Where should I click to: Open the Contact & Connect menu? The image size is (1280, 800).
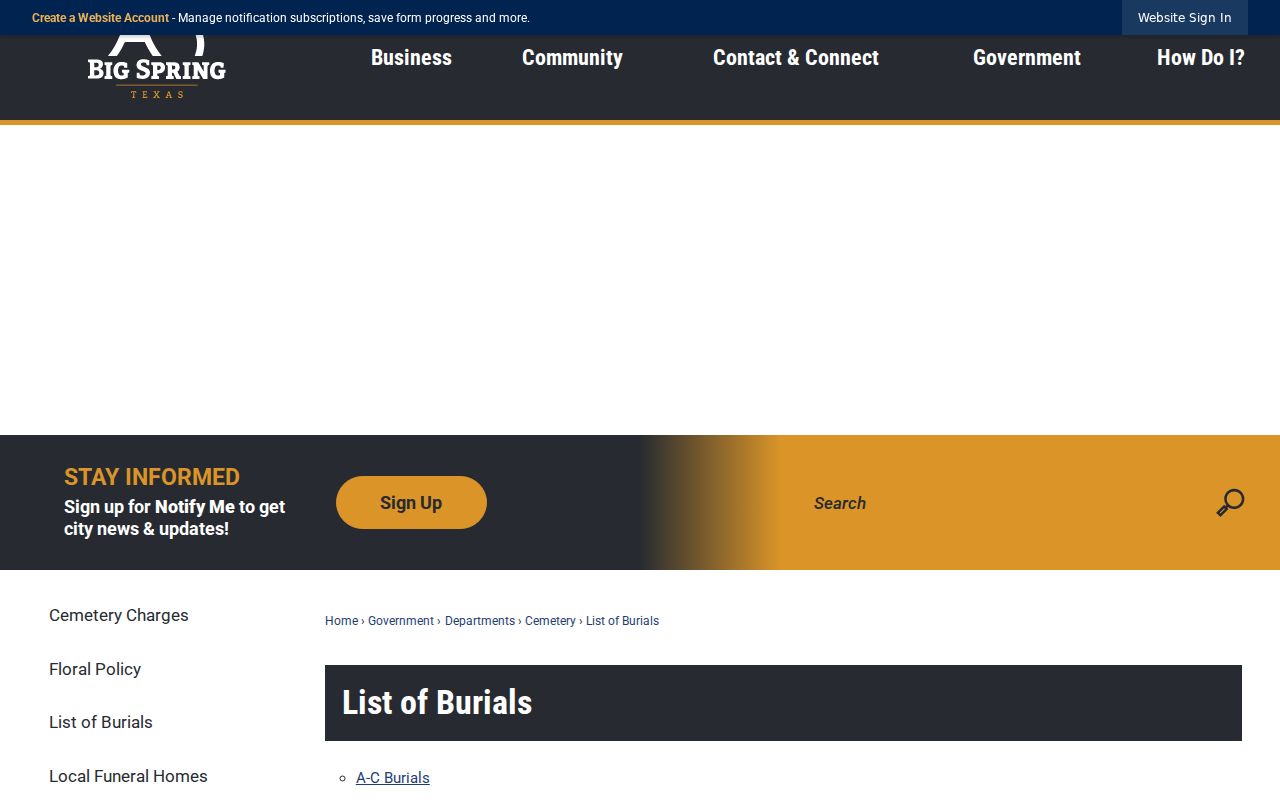click(796, 58)
